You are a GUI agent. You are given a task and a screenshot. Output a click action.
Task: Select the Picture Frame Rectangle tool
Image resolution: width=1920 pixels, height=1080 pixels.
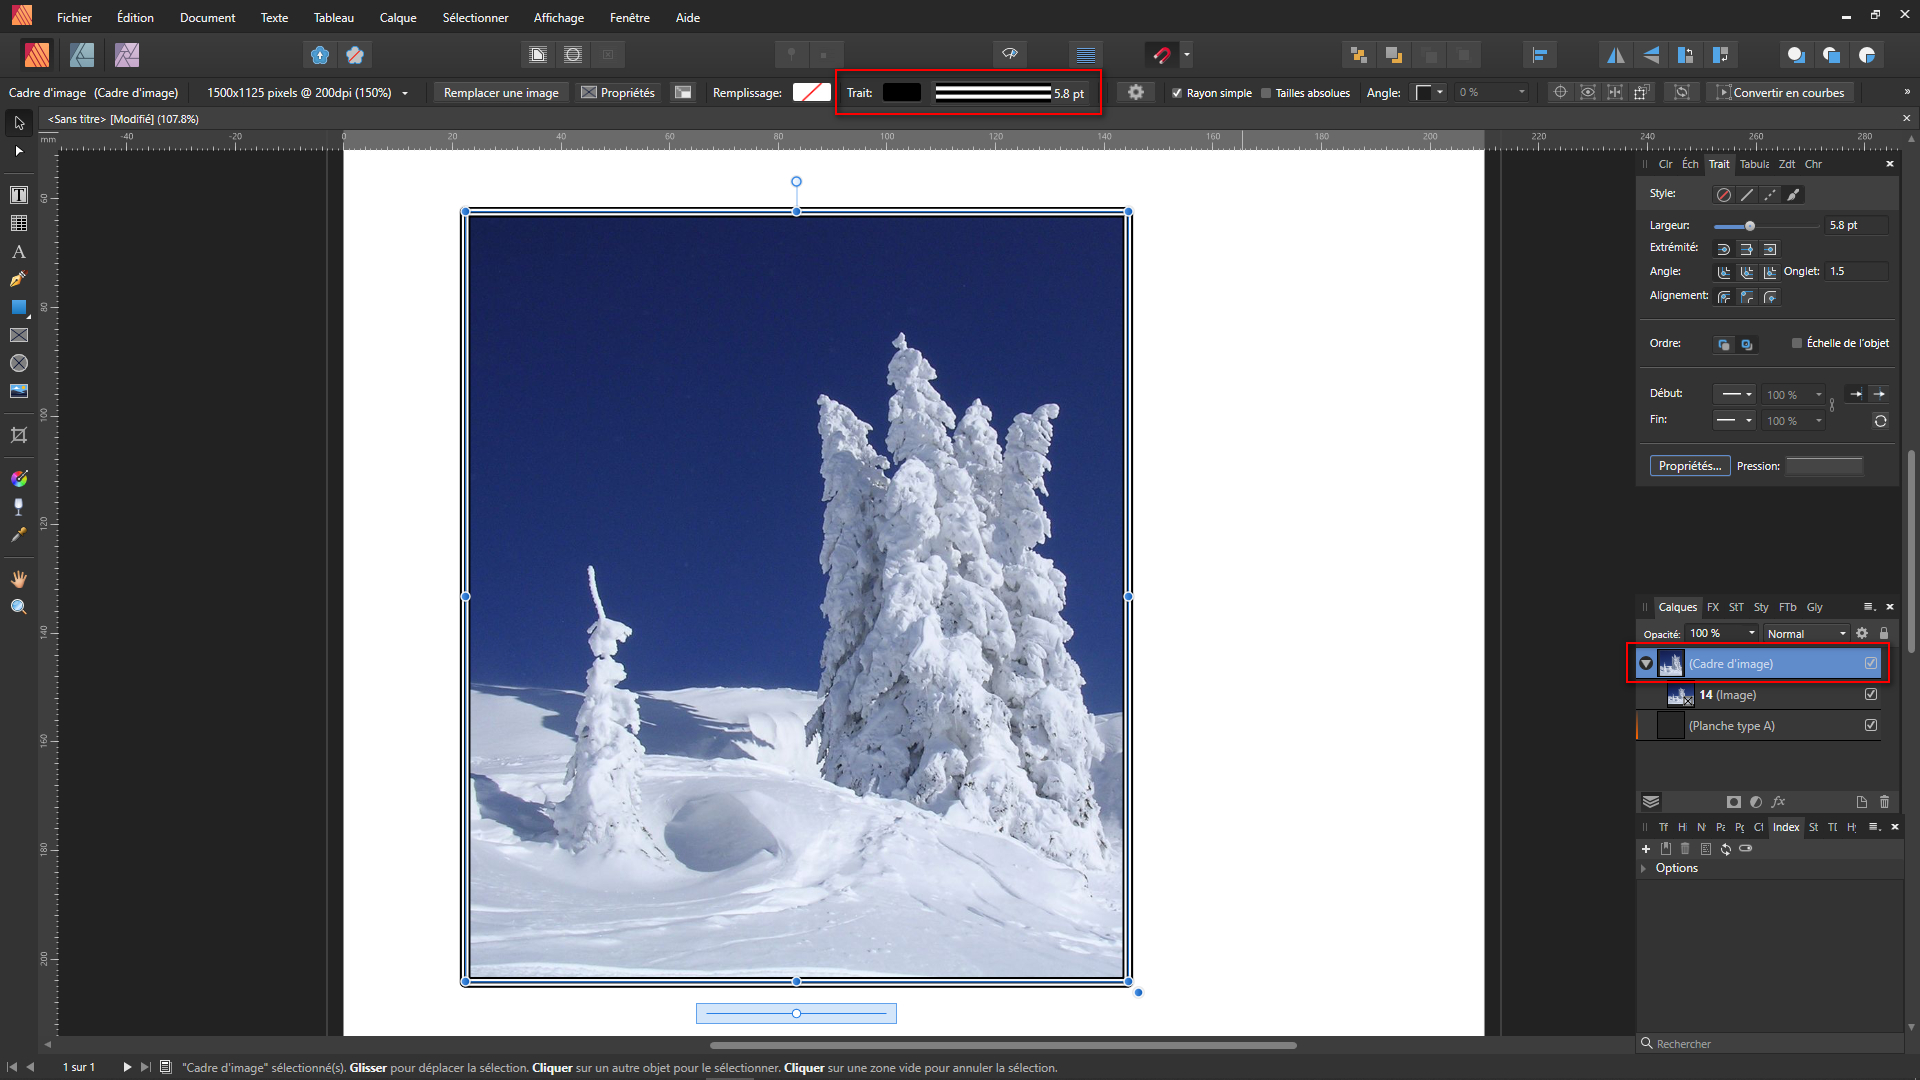click(x=18, y=335)
